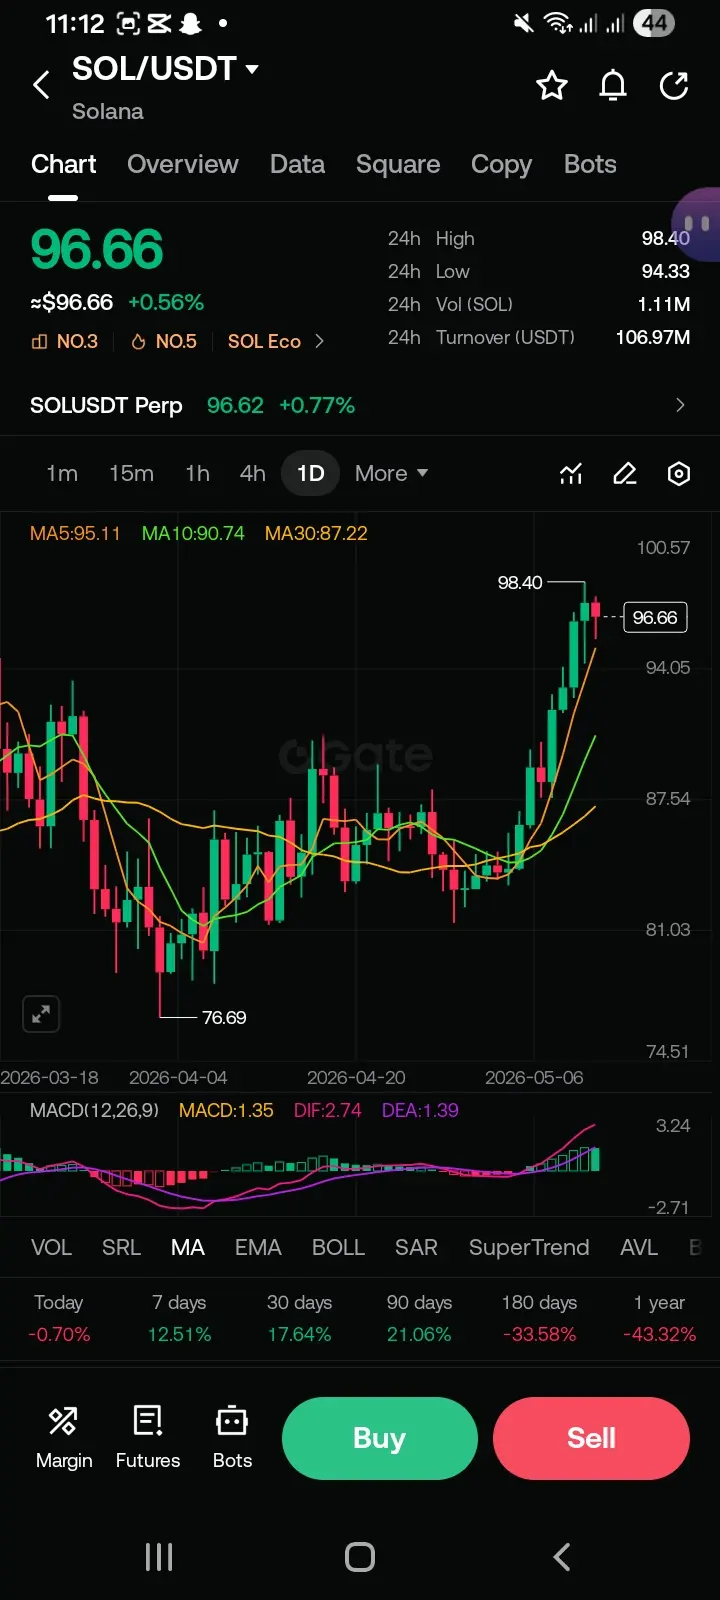Toggle the BOLL indicator
Image resolution: width=720 pixels, height=1600 pixels.
338,1247
